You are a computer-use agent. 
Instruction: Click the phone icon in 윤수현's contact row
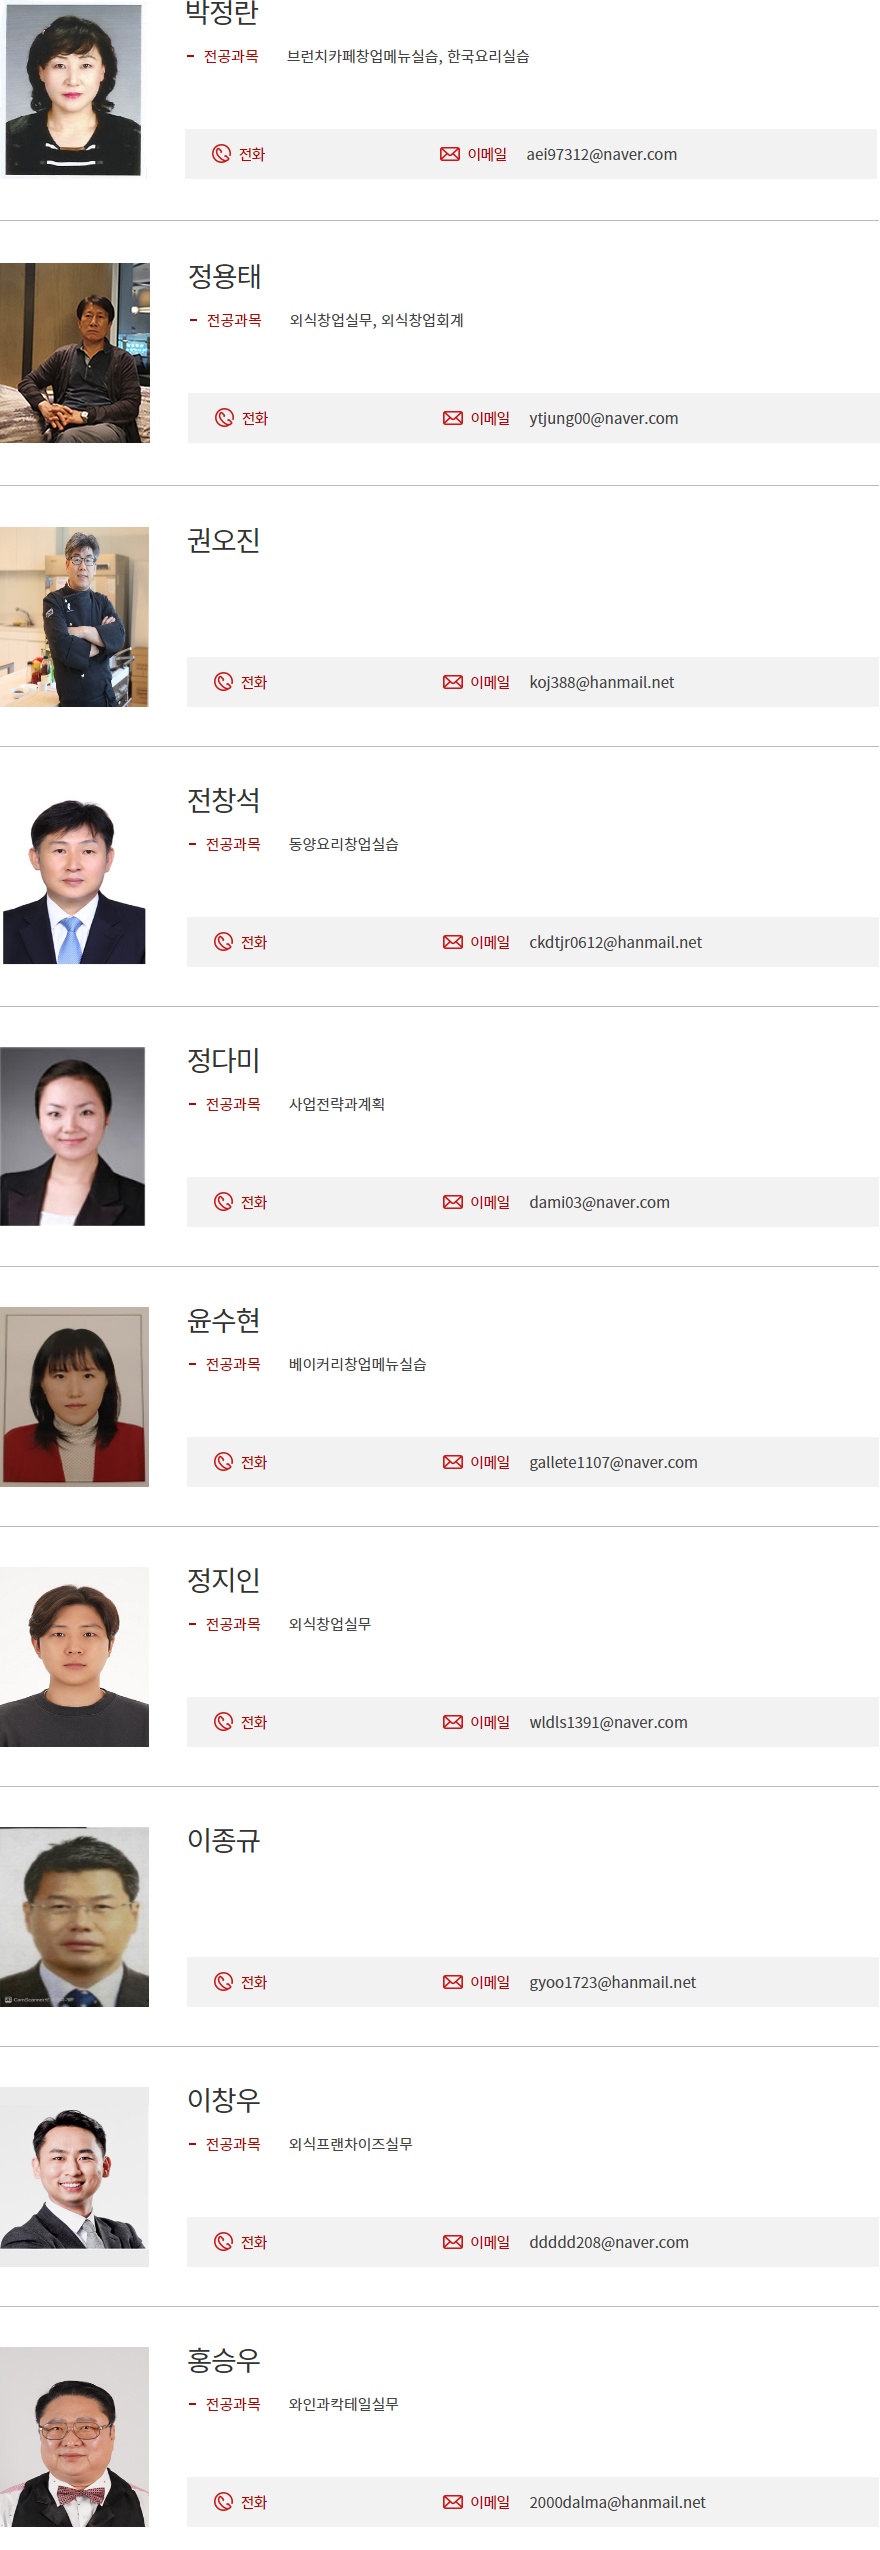(x=224, y=1462)
